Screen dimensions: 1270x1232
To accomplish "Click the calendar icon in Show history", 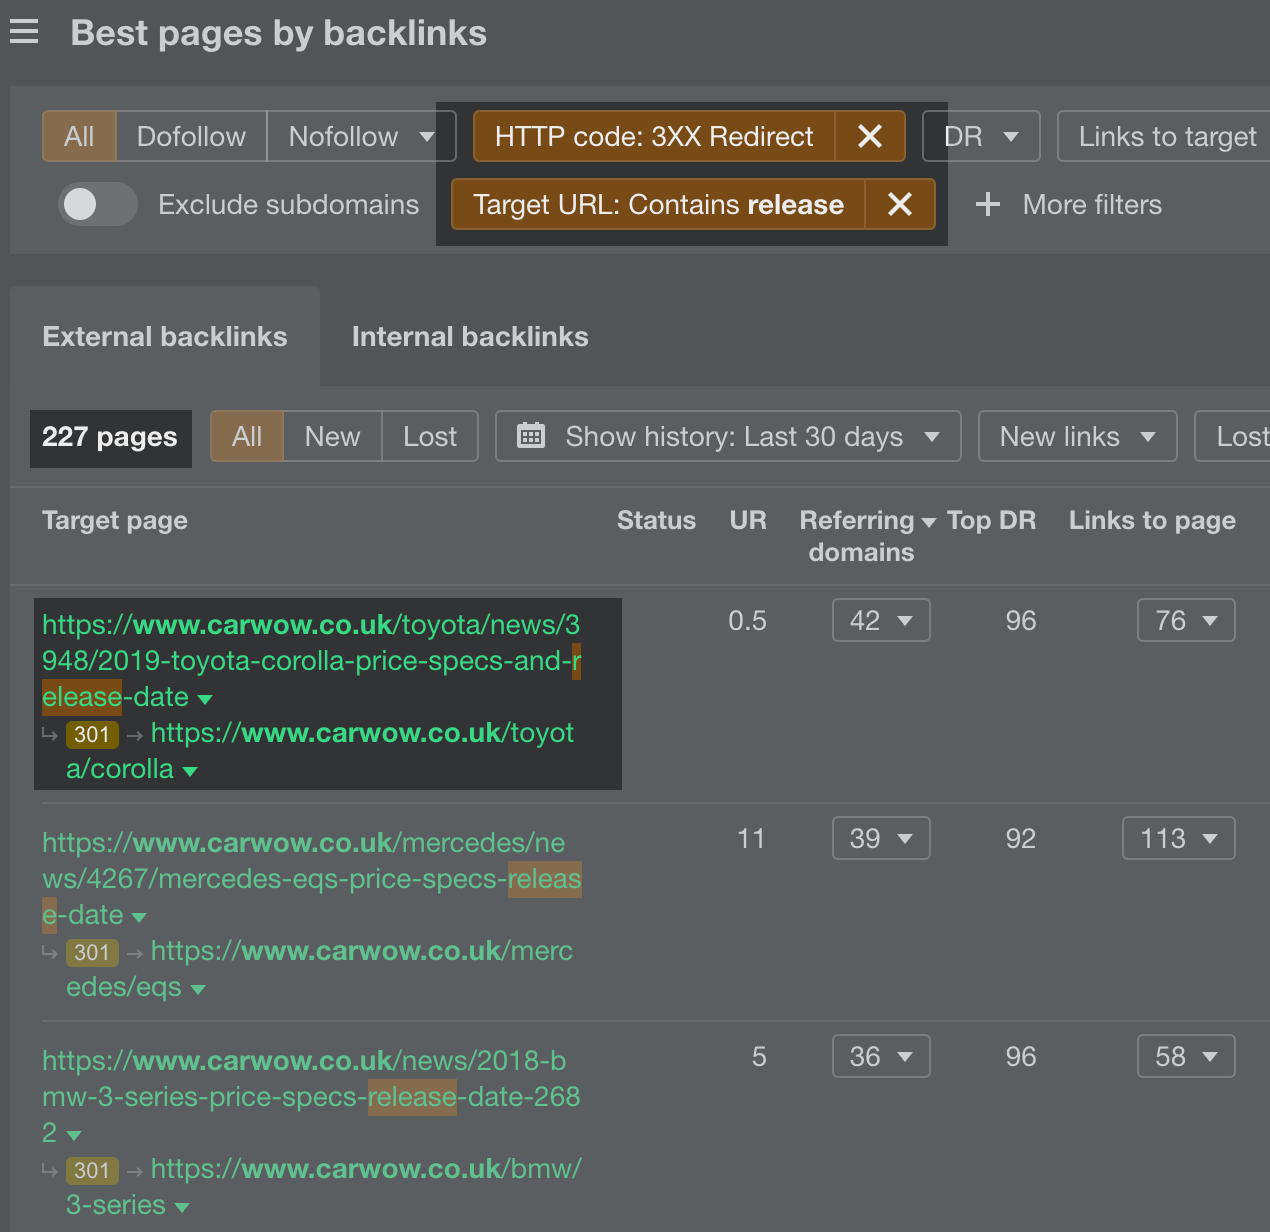I will (x=530, y=436).
